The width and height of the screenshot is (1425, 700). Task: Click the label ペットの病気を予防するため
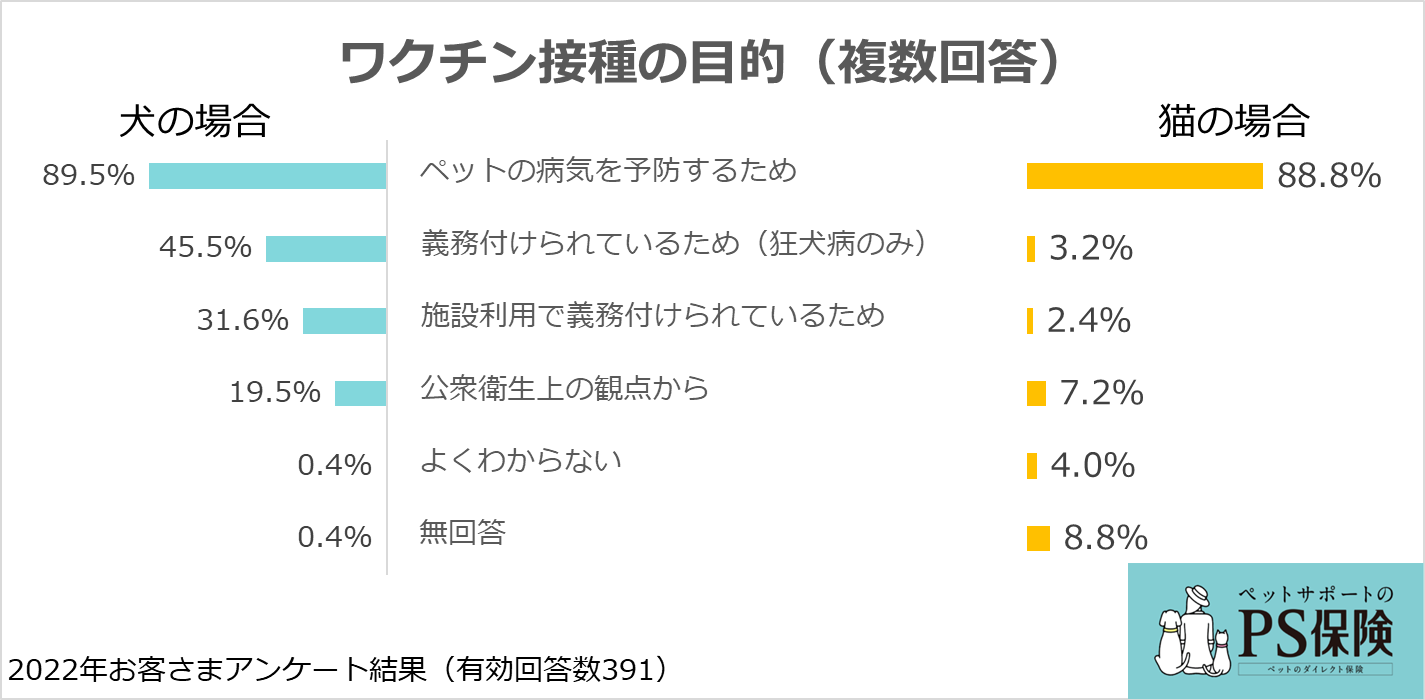point(609,171)
